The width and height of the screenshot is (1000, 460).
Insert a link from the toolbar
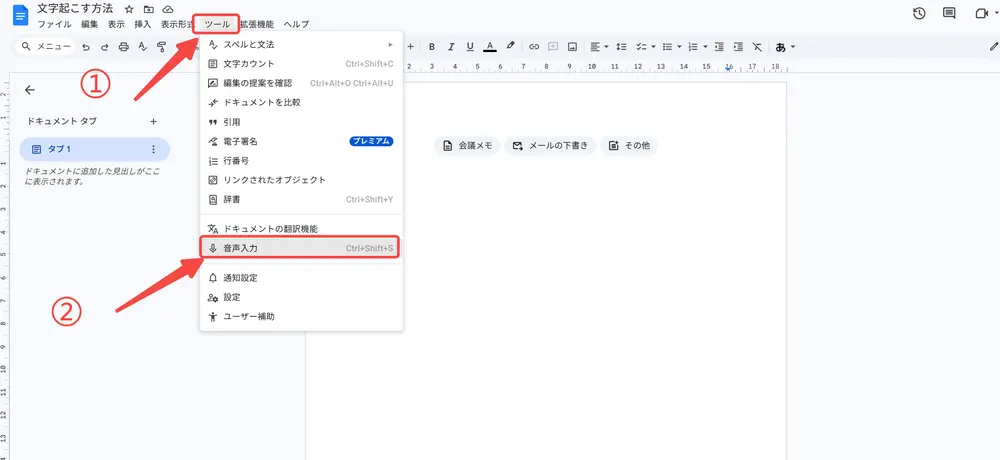[x=534, y=47]
